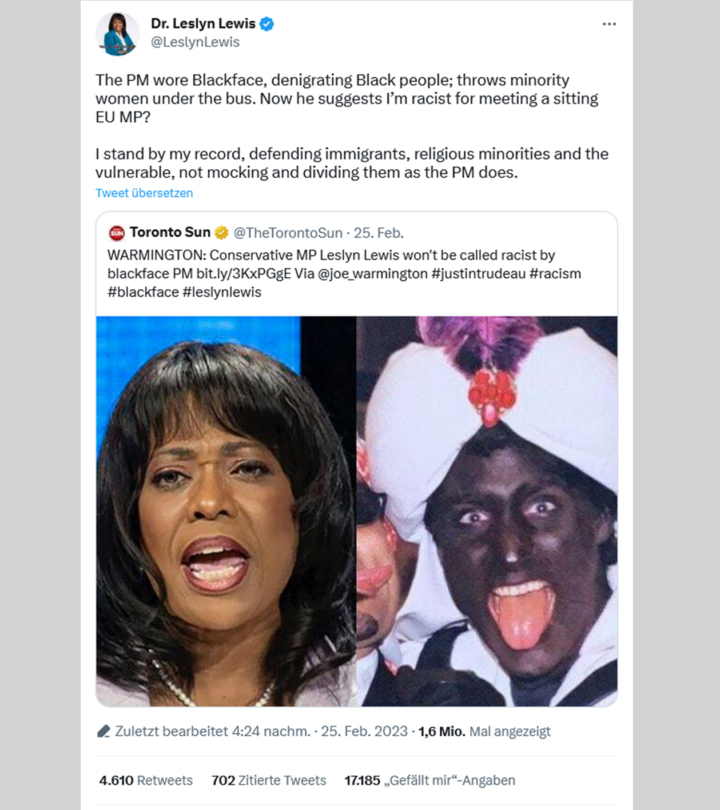Open the bit.ly/3KxPGgE link

(244, 274)
